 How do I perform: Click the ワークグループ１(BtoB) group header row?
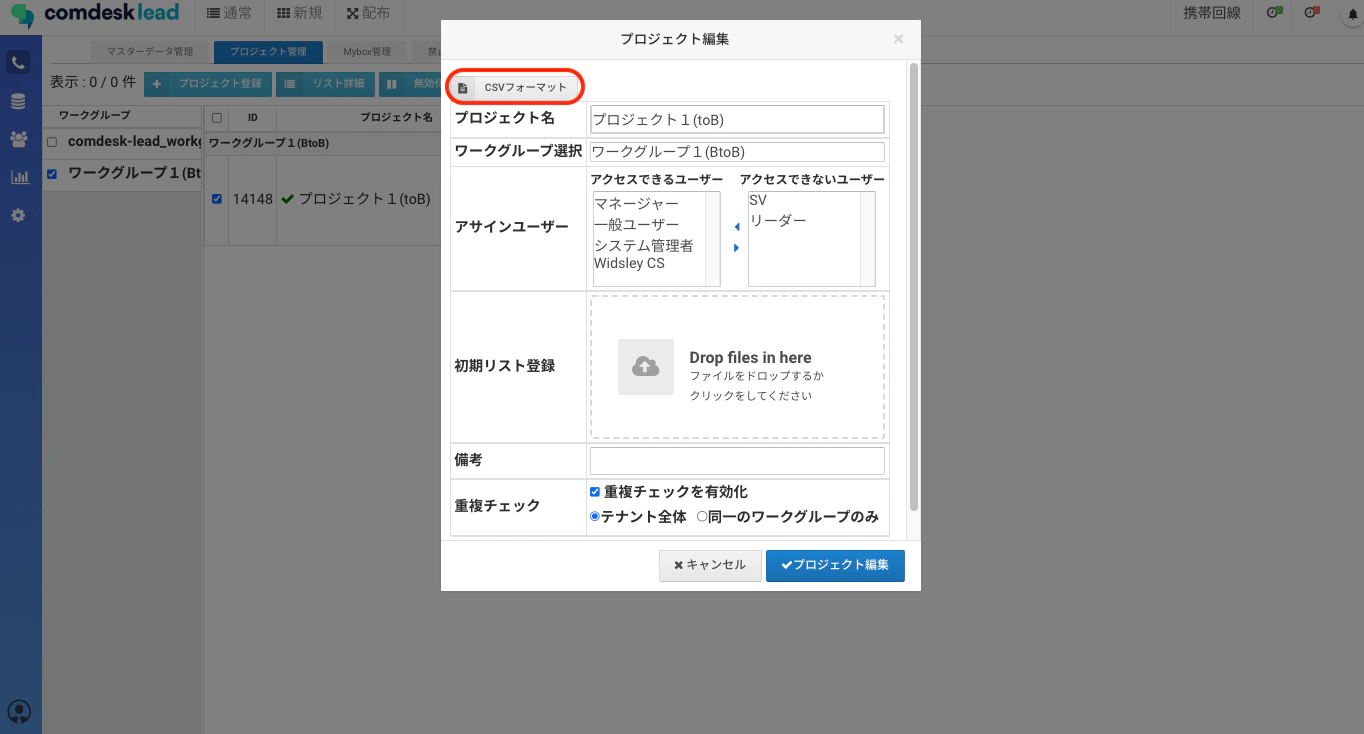(323, 143)
